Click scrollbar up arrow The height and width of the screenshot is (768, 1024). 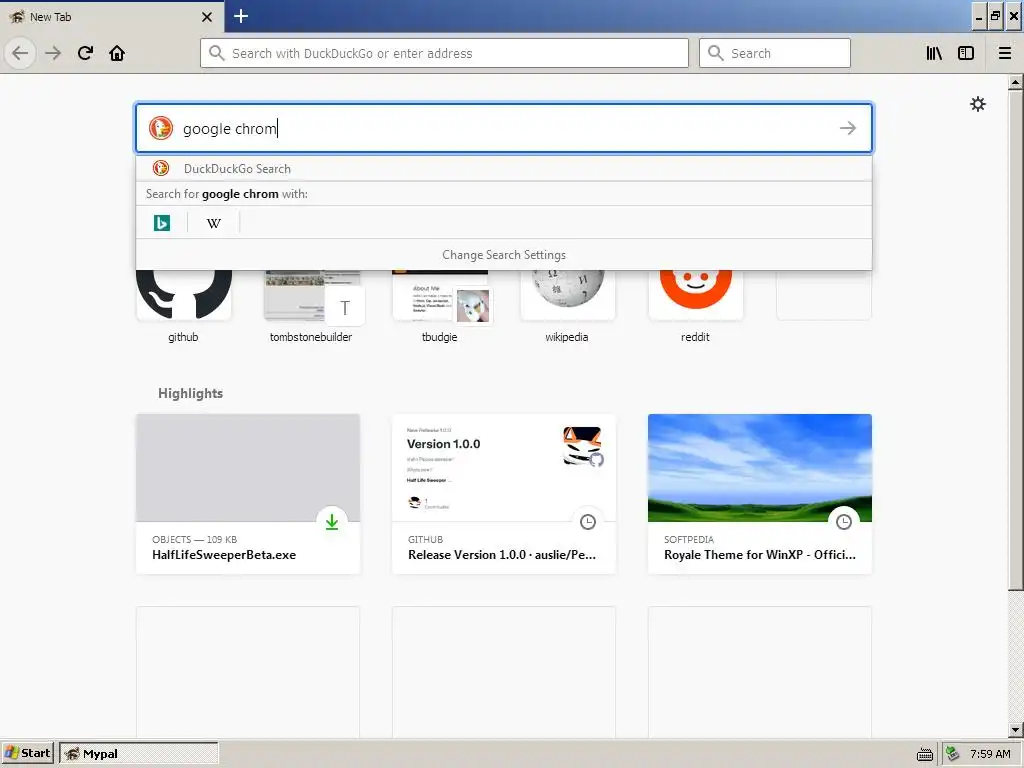pos(1015,82)
